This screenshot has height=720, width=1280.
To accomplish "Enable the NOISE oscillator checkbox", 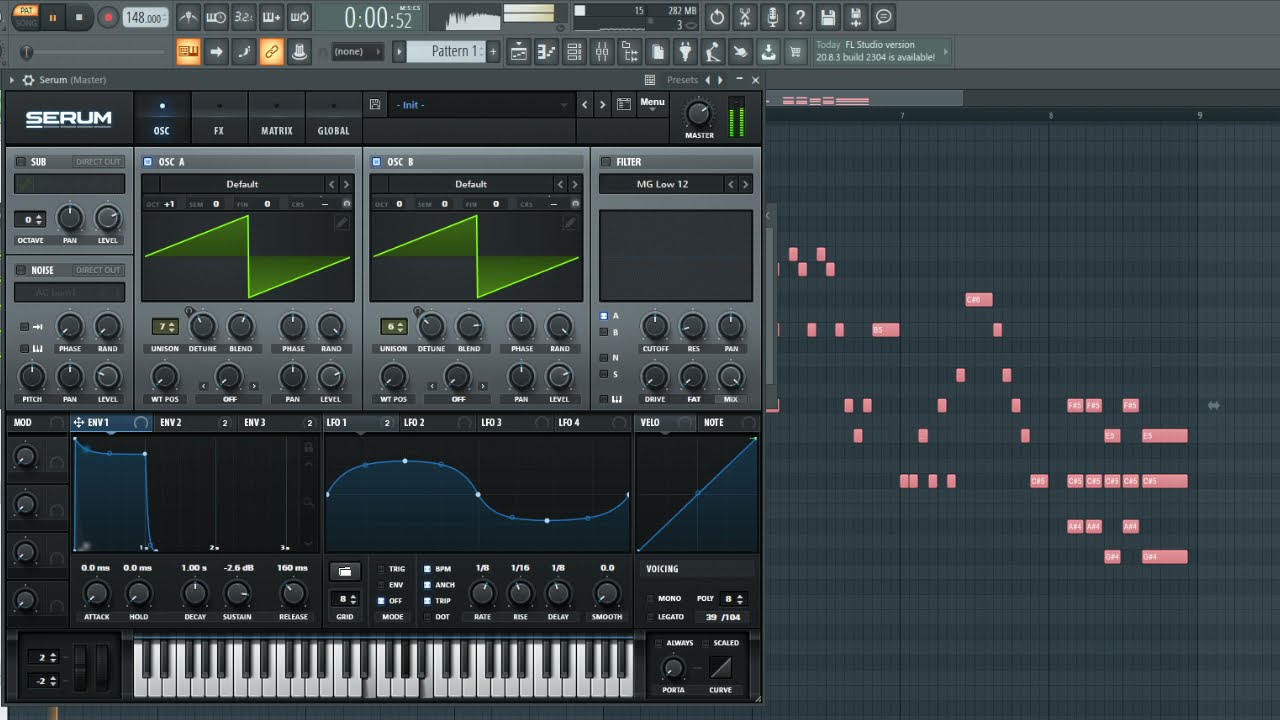I will coord(21,270).
